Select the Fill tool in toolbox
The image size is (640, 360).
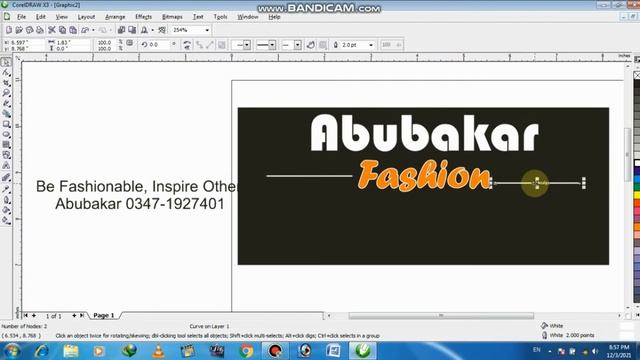click(x=6, y=210)
